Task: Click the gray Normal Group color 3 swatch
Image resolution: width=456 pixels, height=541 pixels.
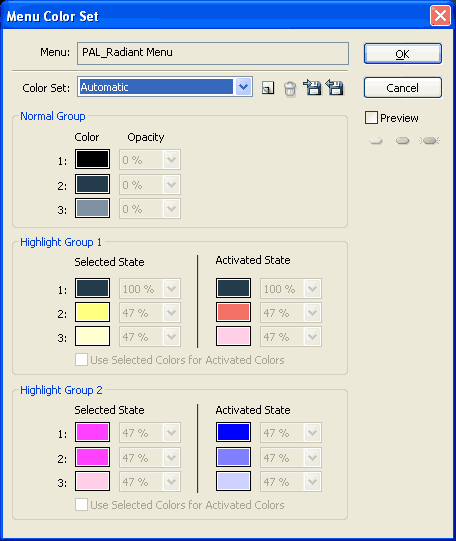Action: tap(92, 208)
